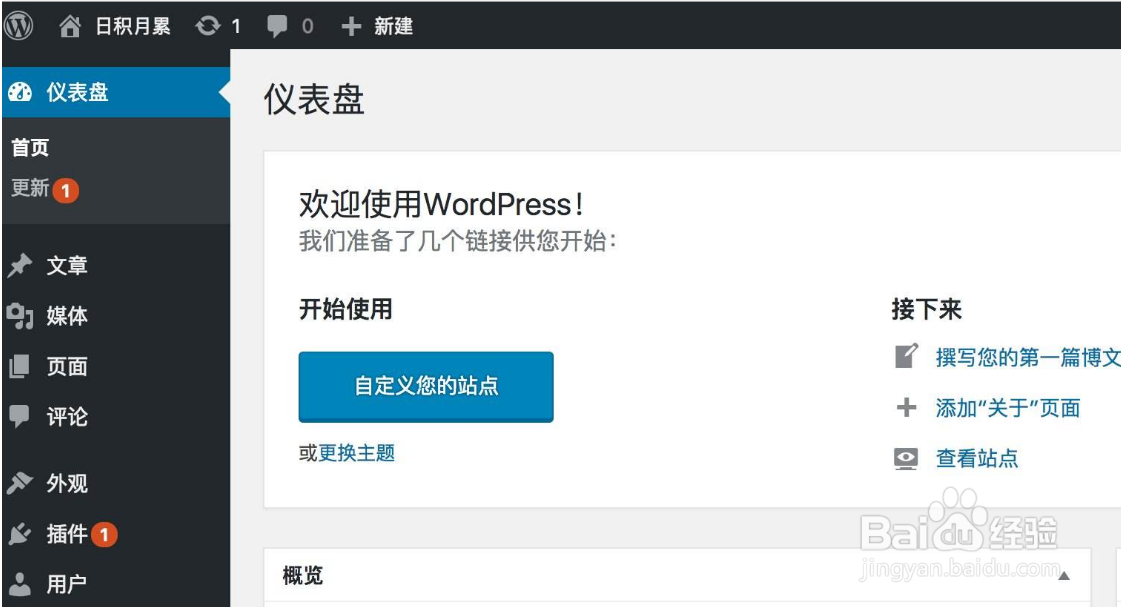Click the plugin update badge beside 插件
Viewport: 1121px width, 607px height.
point(104,534)
